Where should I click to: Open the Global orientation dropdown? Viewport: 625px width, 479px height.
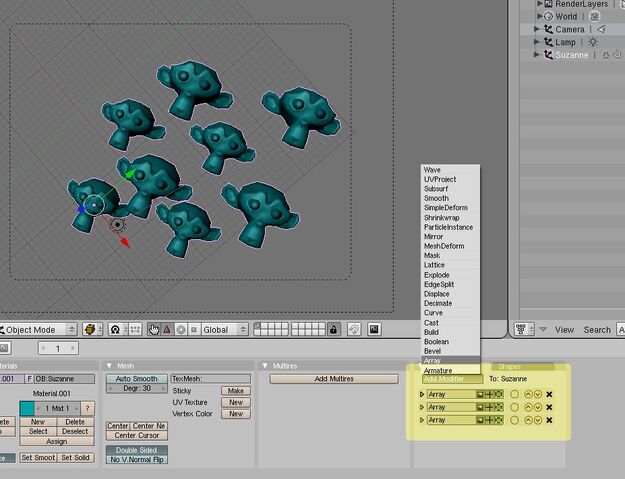pyautogui.click(x=224, y=330)
